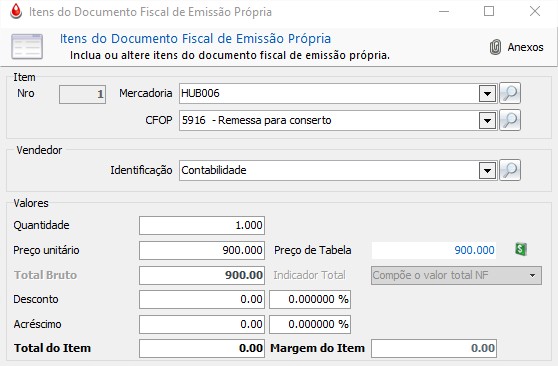This screenshot has width=558, height=366.
Task: Click the Desconto percentage field
Action: (x=310, y=299)
